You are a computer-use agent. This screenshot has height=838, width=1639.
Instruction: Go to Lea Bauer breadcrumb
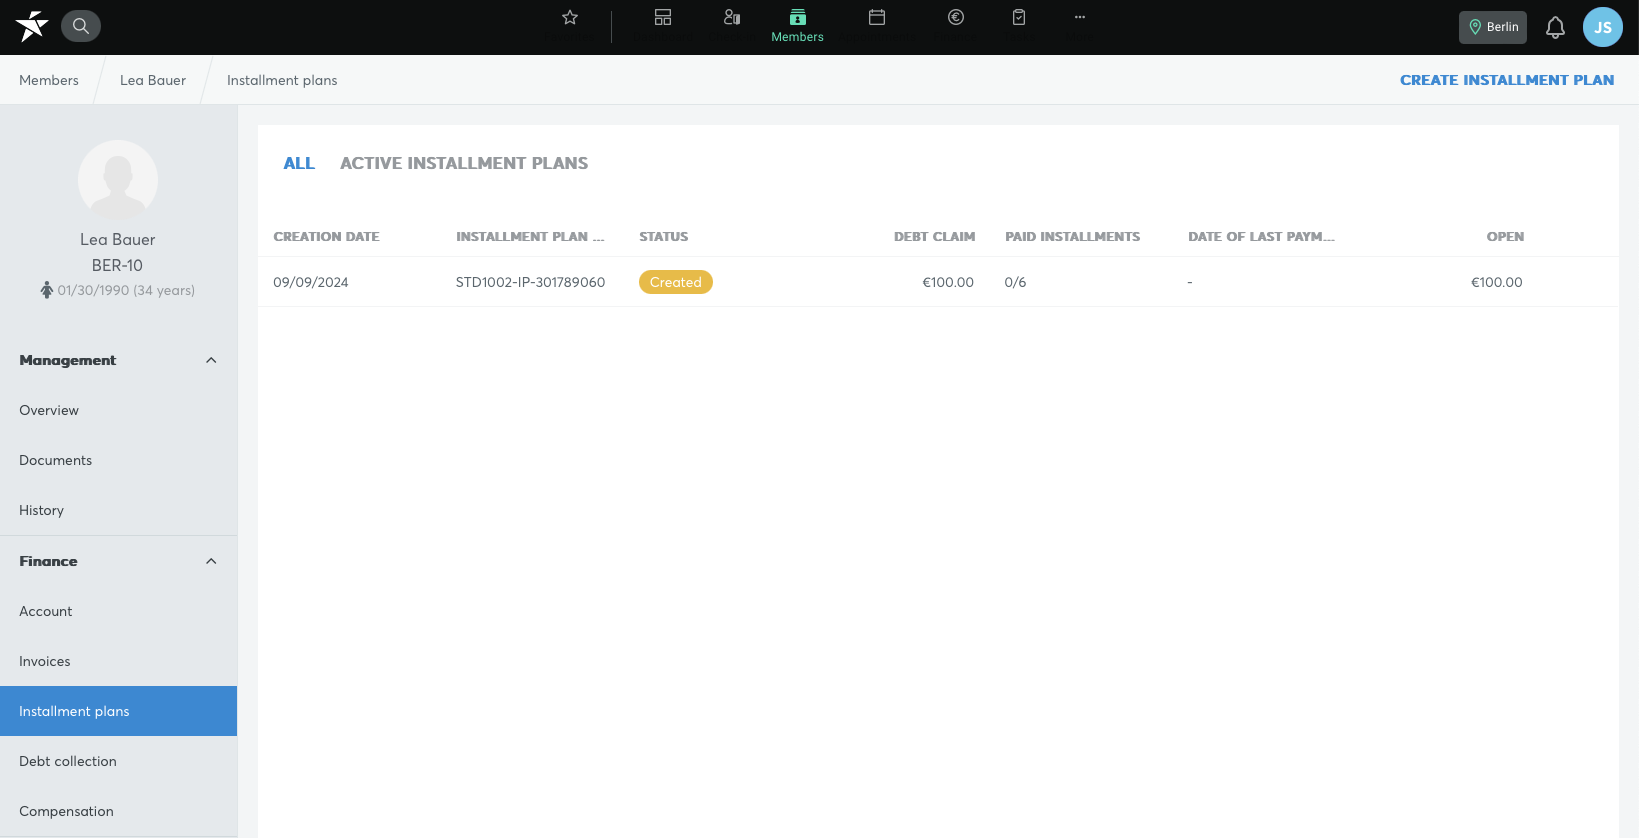(x=153, y=80)
